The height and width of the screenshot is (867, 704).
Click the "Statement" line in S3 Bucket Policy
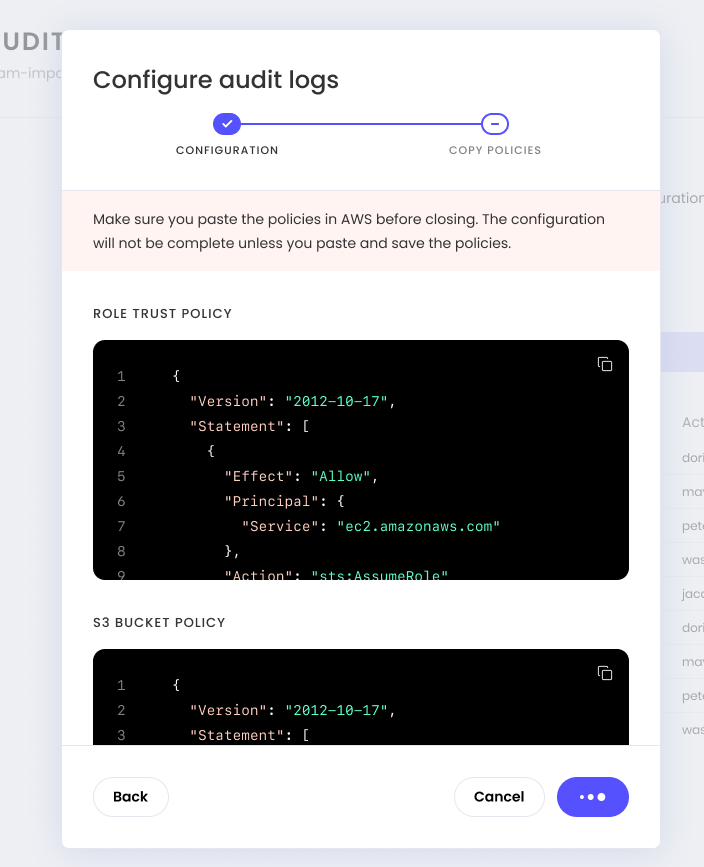tap(249, 735)
